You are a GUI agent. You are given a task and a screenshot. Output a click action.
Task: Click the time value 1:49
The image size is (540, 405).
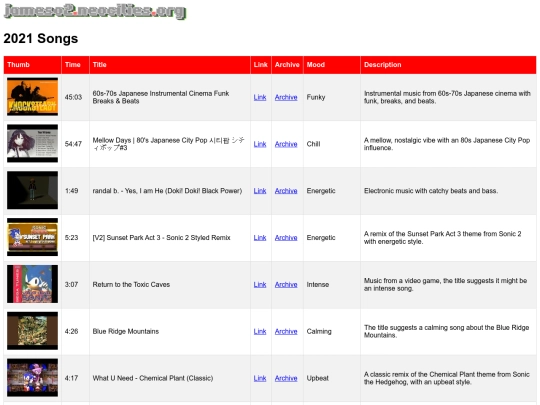(x=72, y=191)
